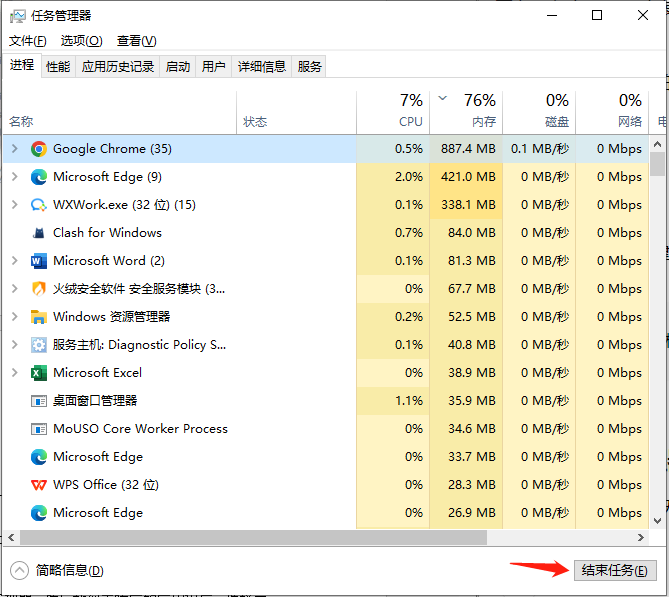Open the 选项(O) menu
The height and width of the screenshot is (597, 669).
point(81,41)
